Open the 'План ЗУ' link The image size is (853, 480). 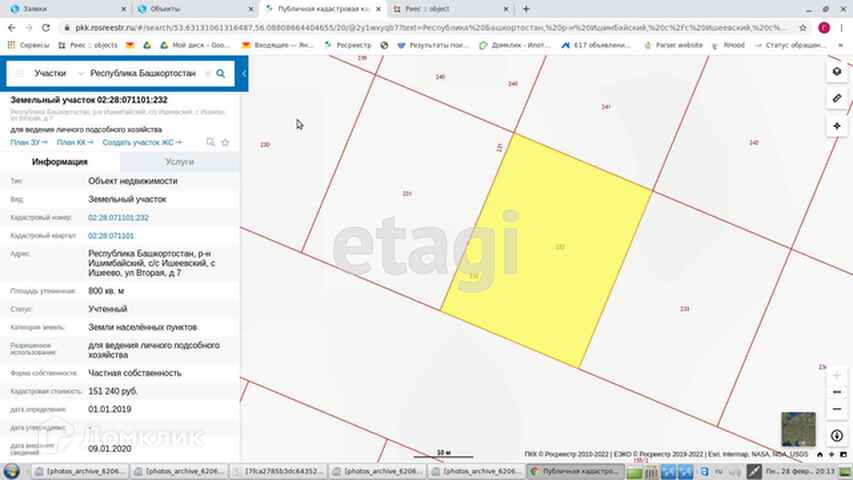click(29, 143)
